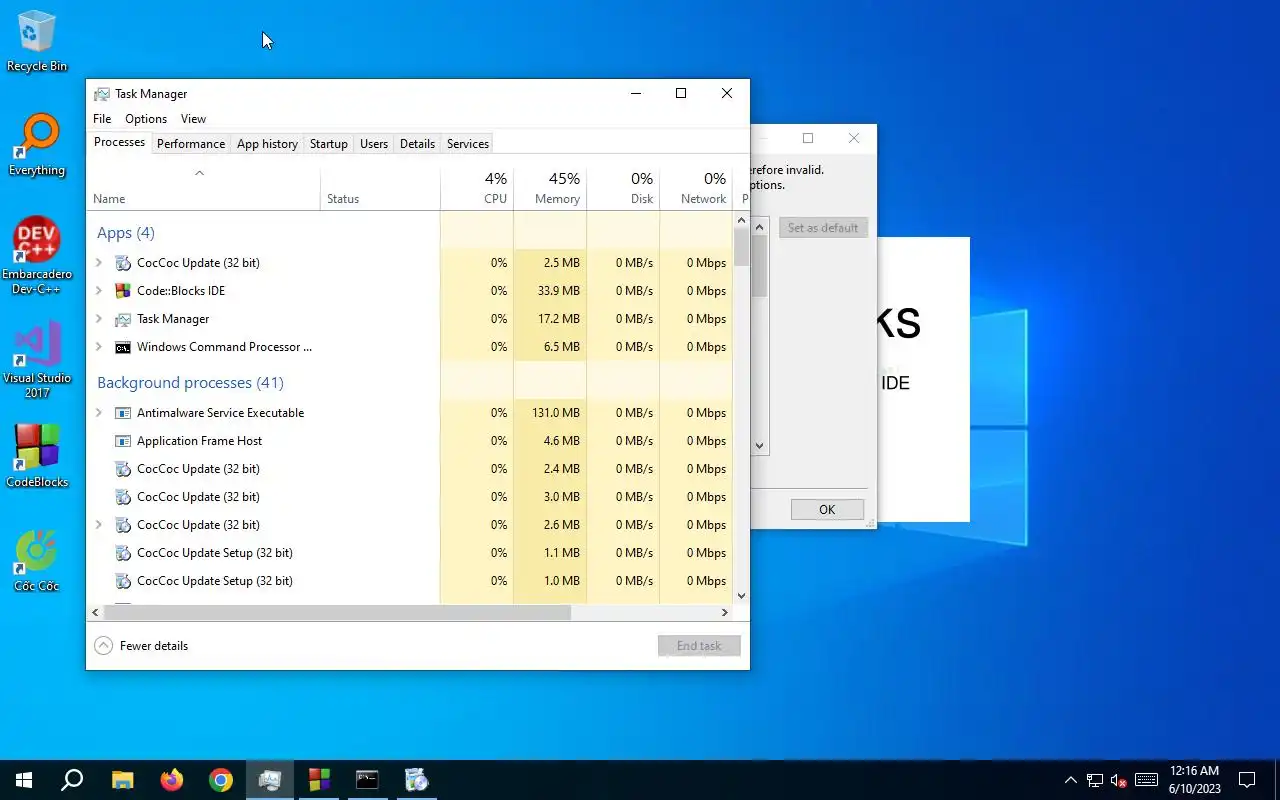The image size is (1280, 800).
Task: Open network status tray icon
Action: click(x=1095, y=780)
